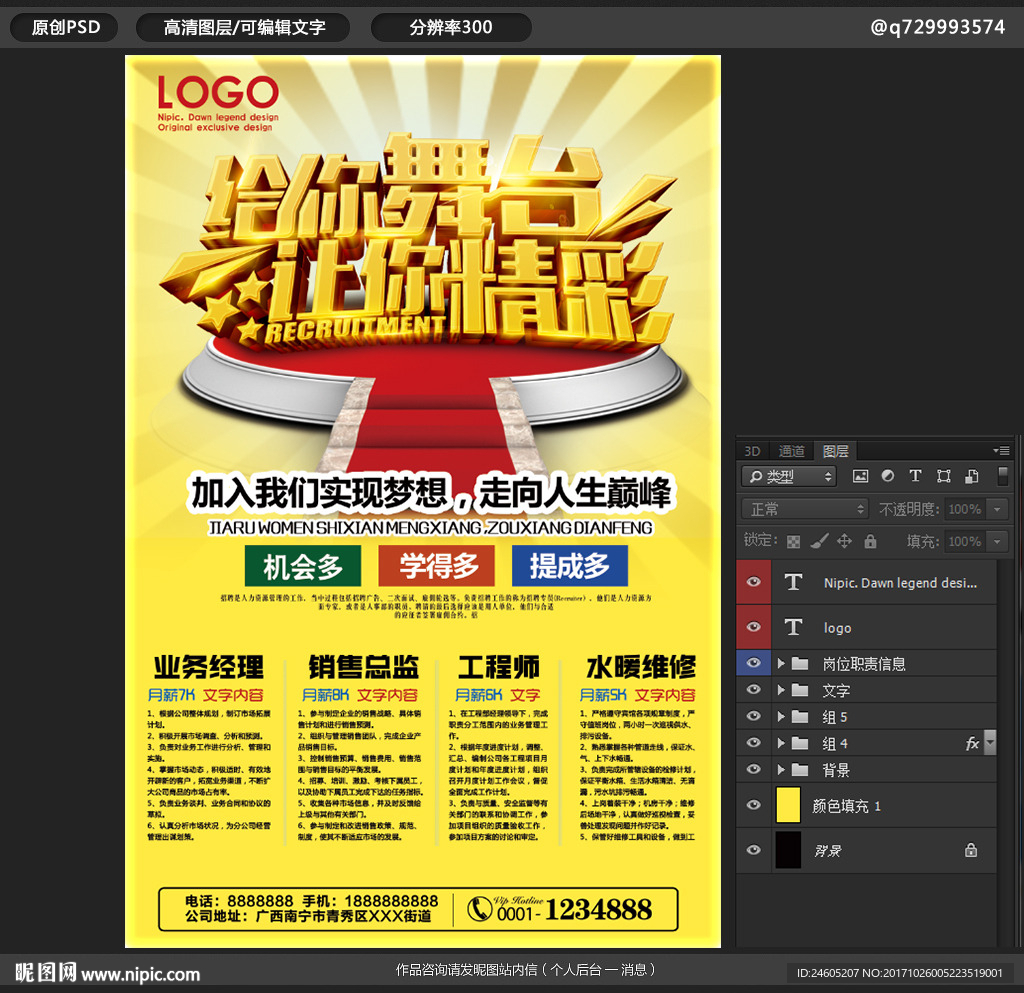Click the 不透明度 100% value field
Viewport: 1024px width, 993px height.
965,509
